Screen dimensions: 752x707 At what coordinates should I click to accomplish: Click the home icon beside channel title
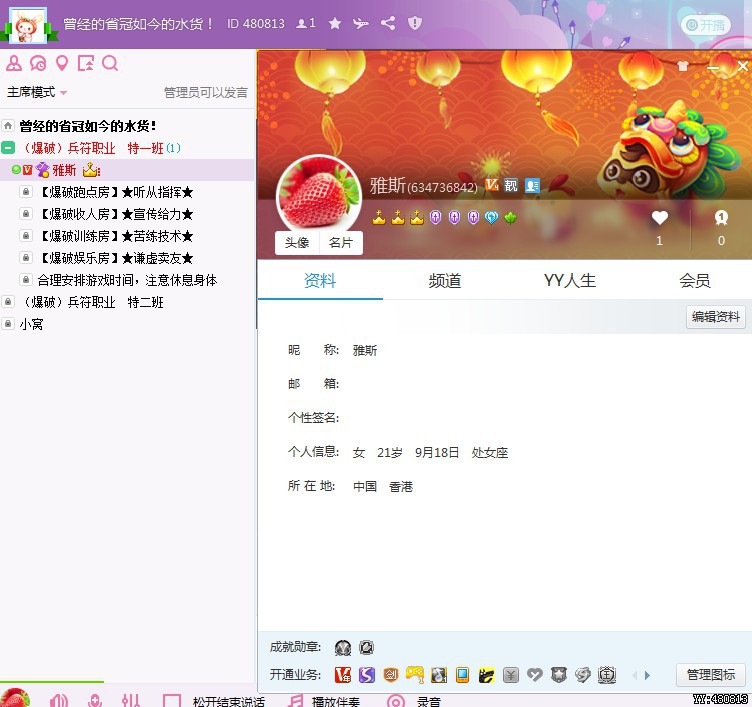click(8, 126)
